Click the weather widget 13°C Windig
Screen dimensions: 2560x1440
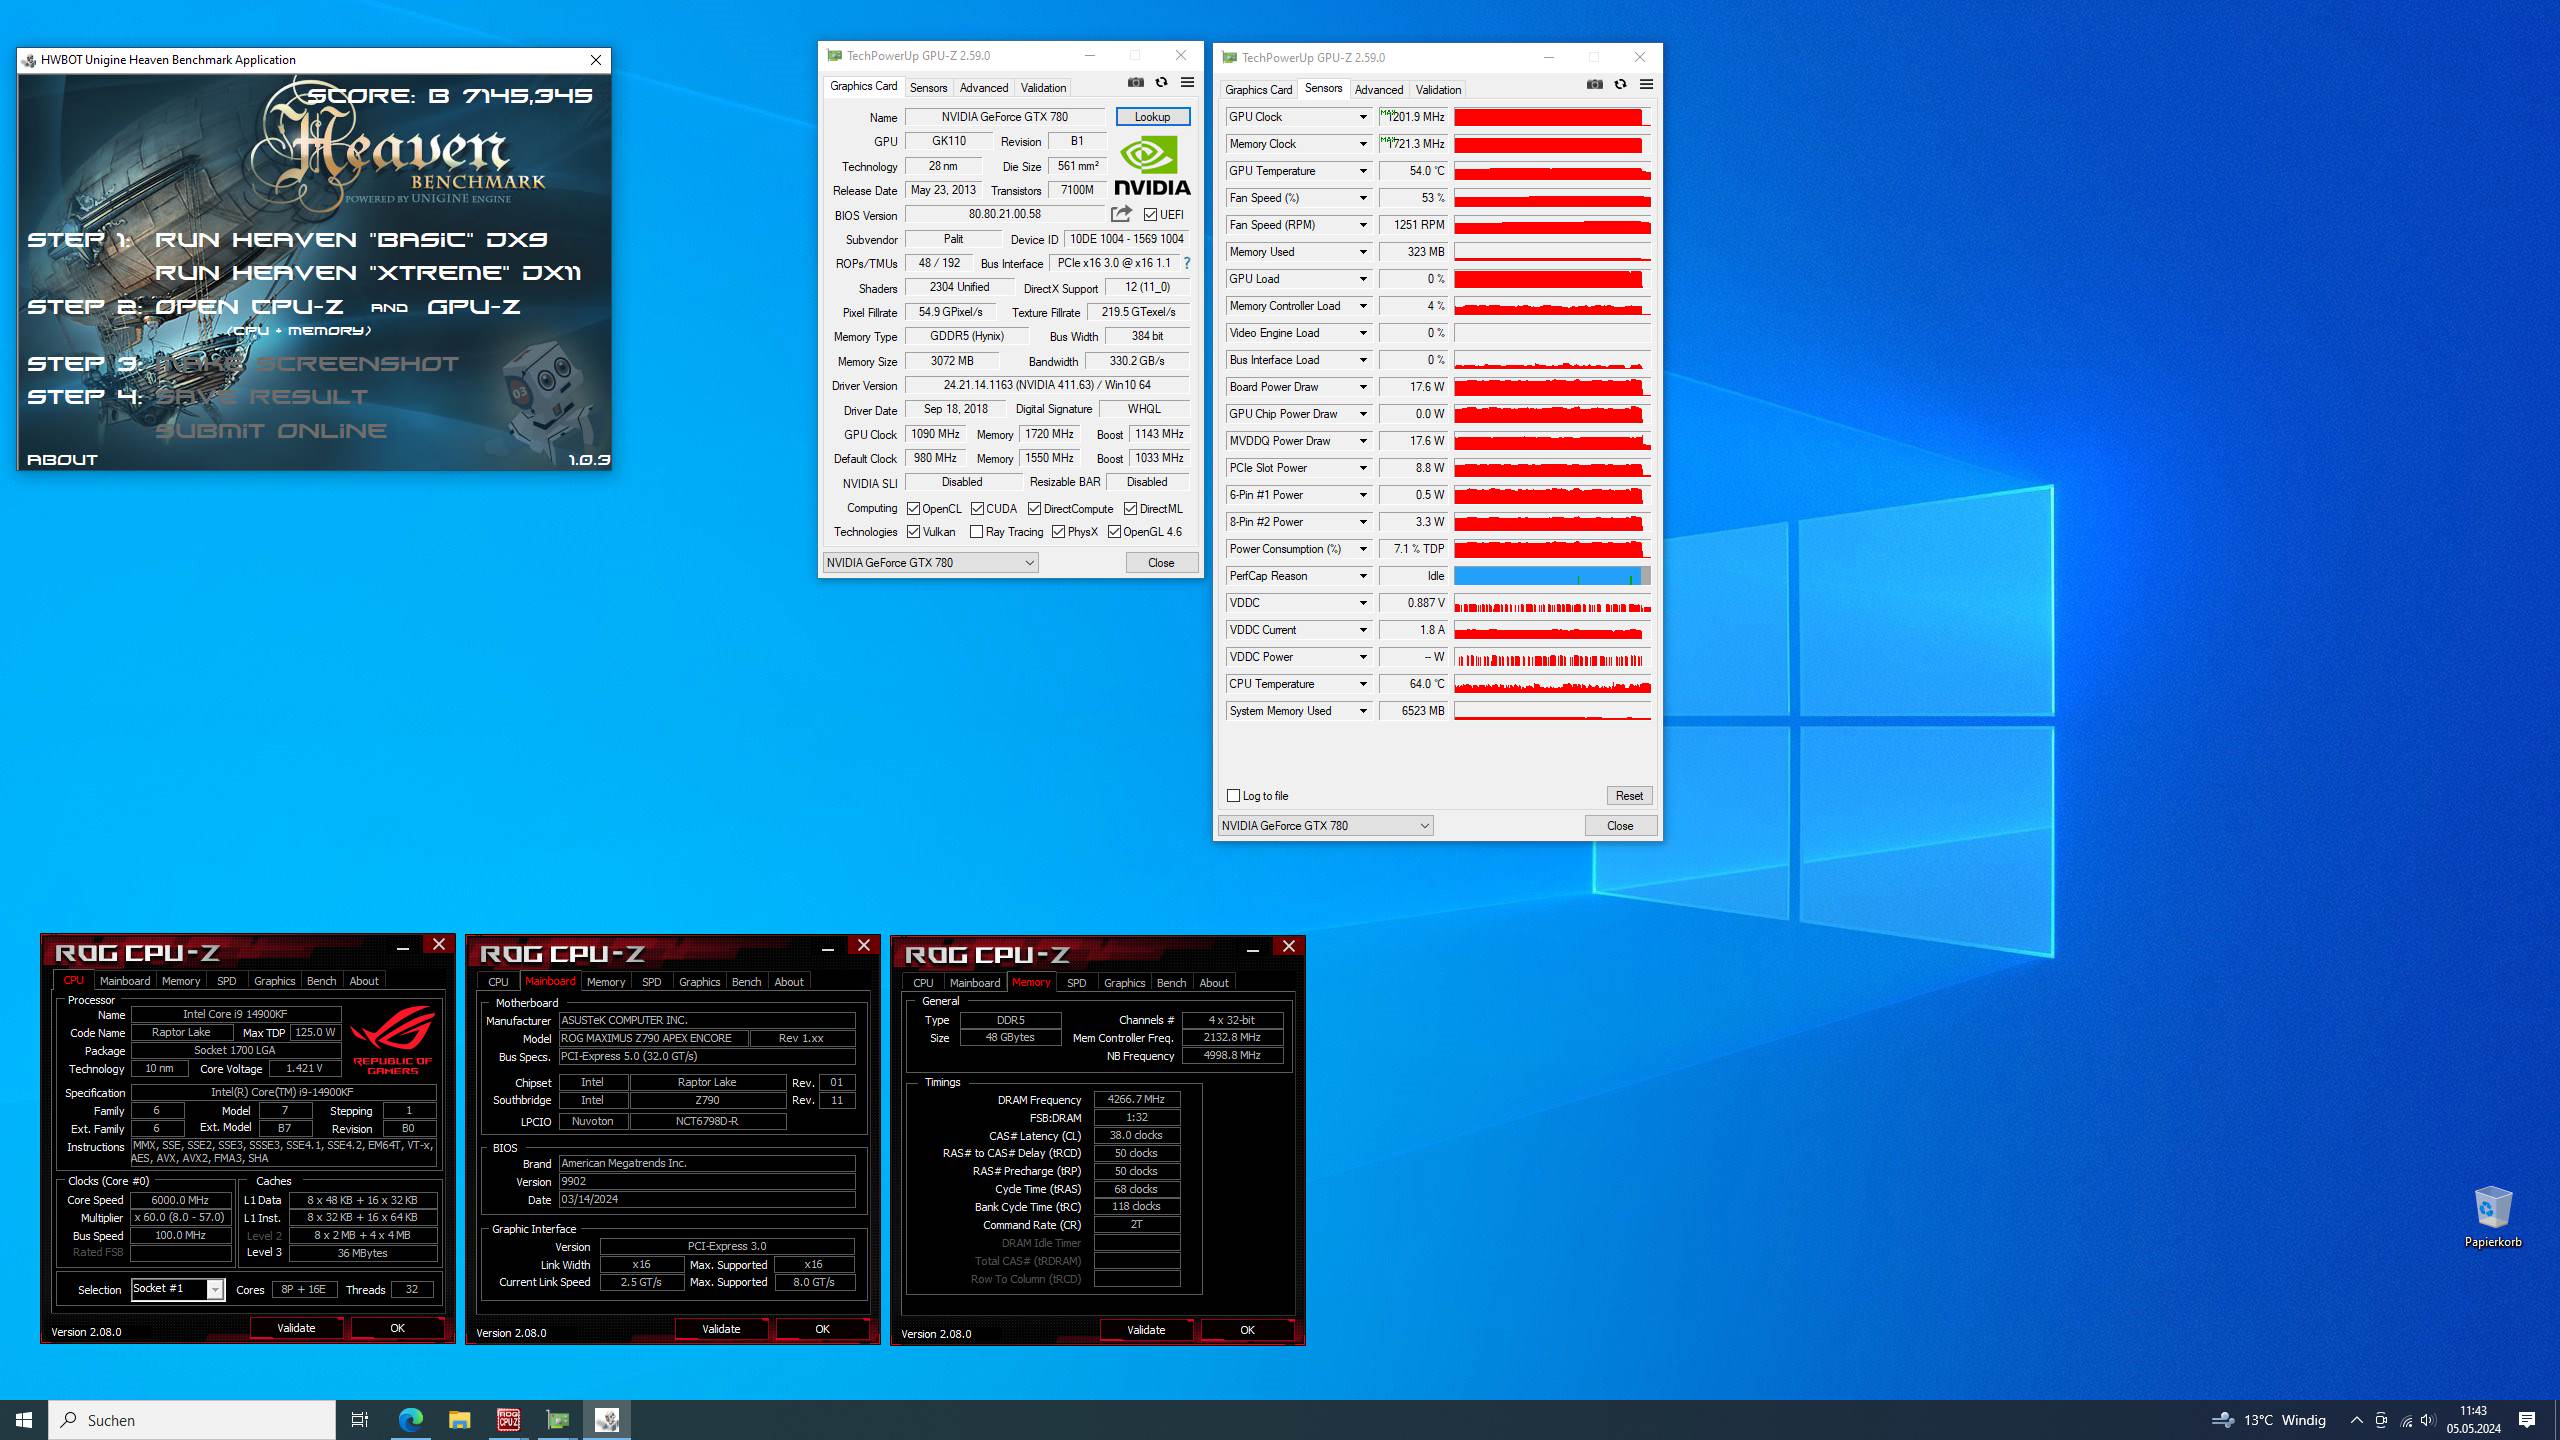2268,1420
